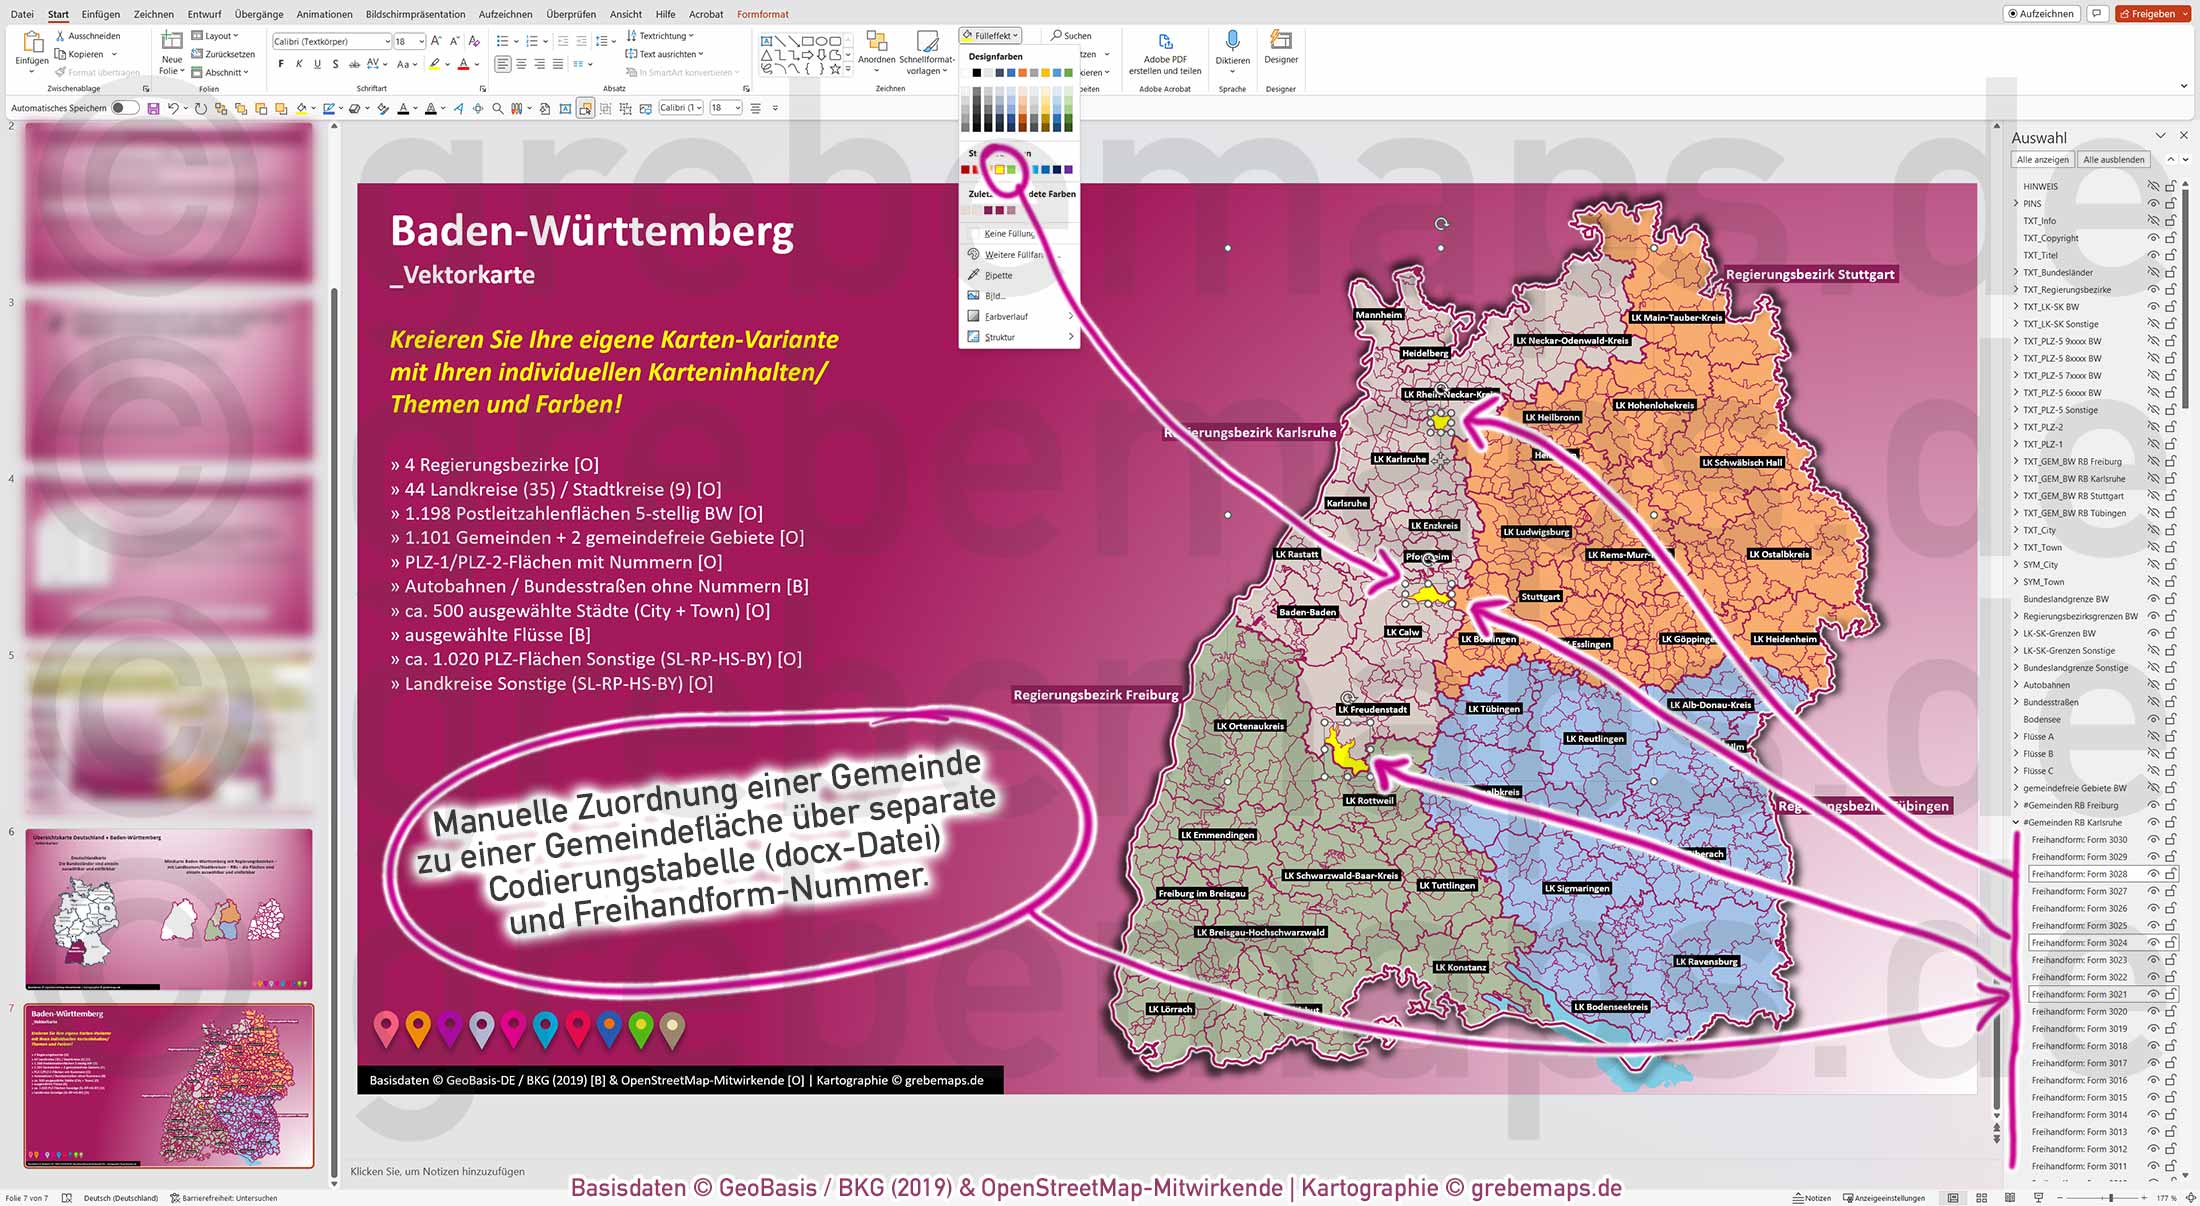Apply bold formatting in the Schriftart group
2200x1206 pixels.
coord(281,62)
